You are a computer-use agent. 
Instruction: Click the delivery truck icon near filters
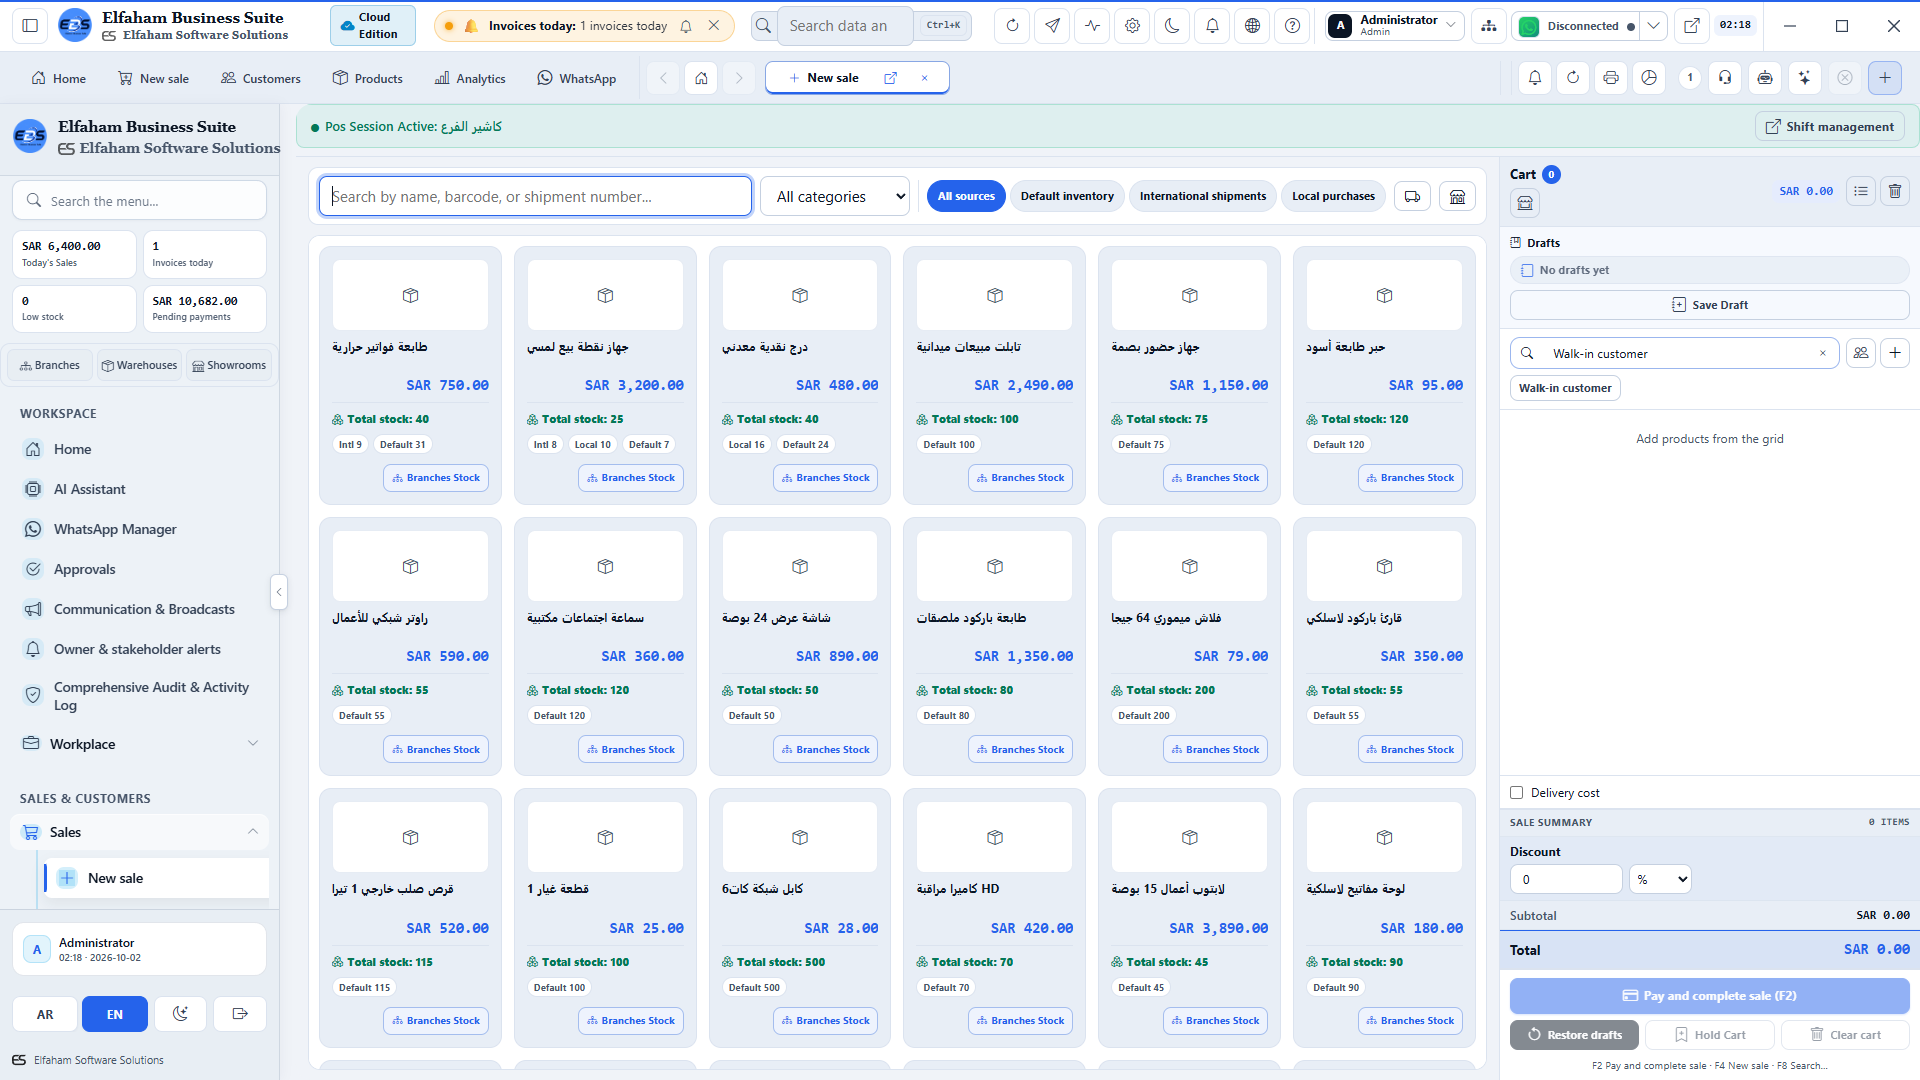(x=1412, y=197)
